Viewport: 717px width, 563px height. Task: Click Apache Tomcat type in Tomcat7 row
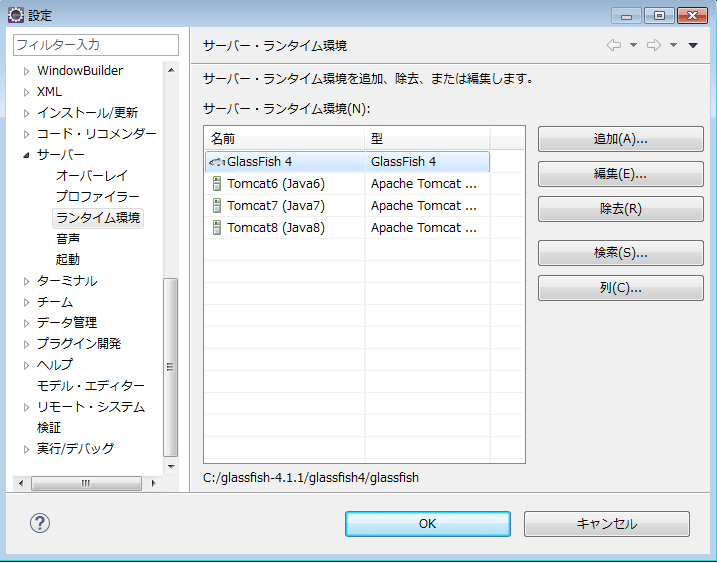click(x=423, y=206)
